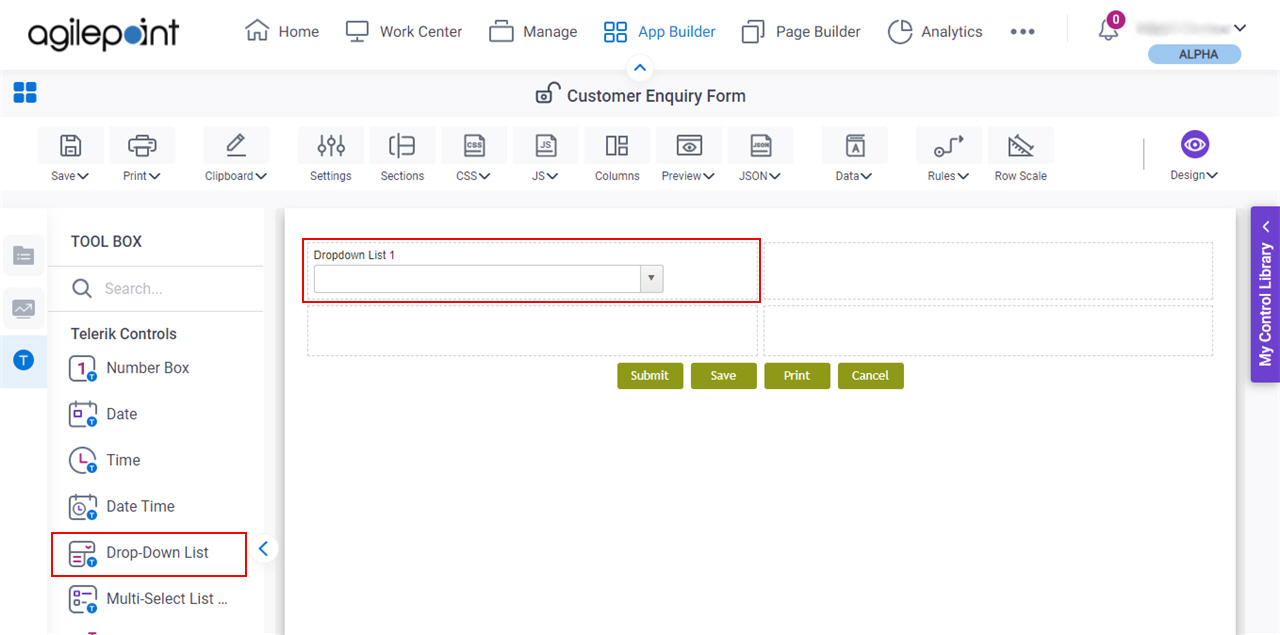The image size is (1280, 635).
Task: Switch to Page Builder
Action: [x=800, y=31]
